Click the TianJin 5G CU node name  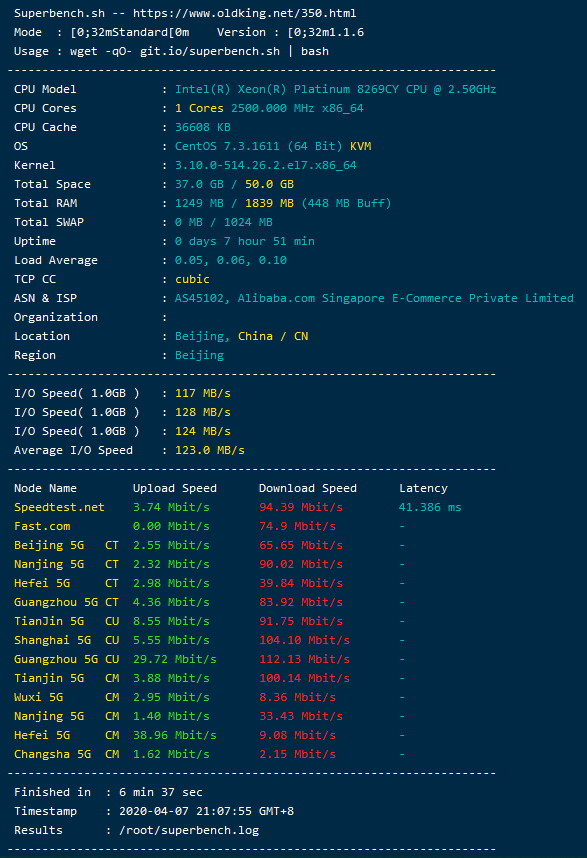click(66, 621)
